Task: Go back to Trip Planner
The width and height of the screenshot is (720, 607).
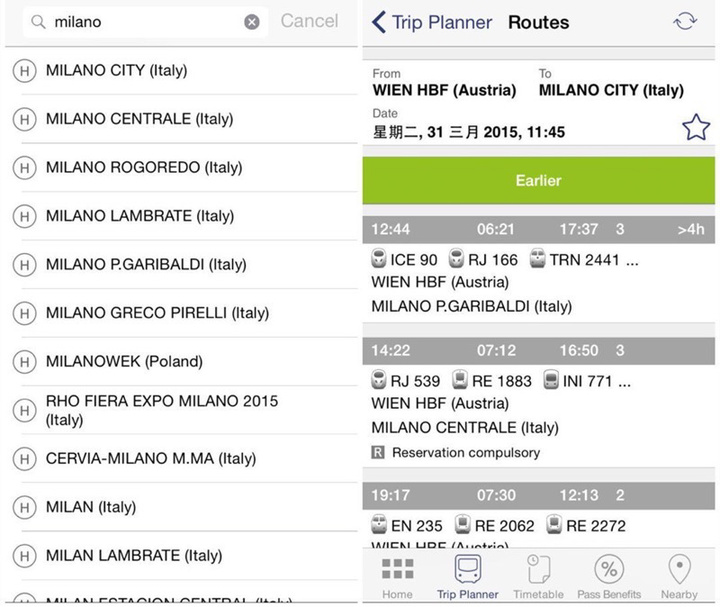Action: coord(432,22)
